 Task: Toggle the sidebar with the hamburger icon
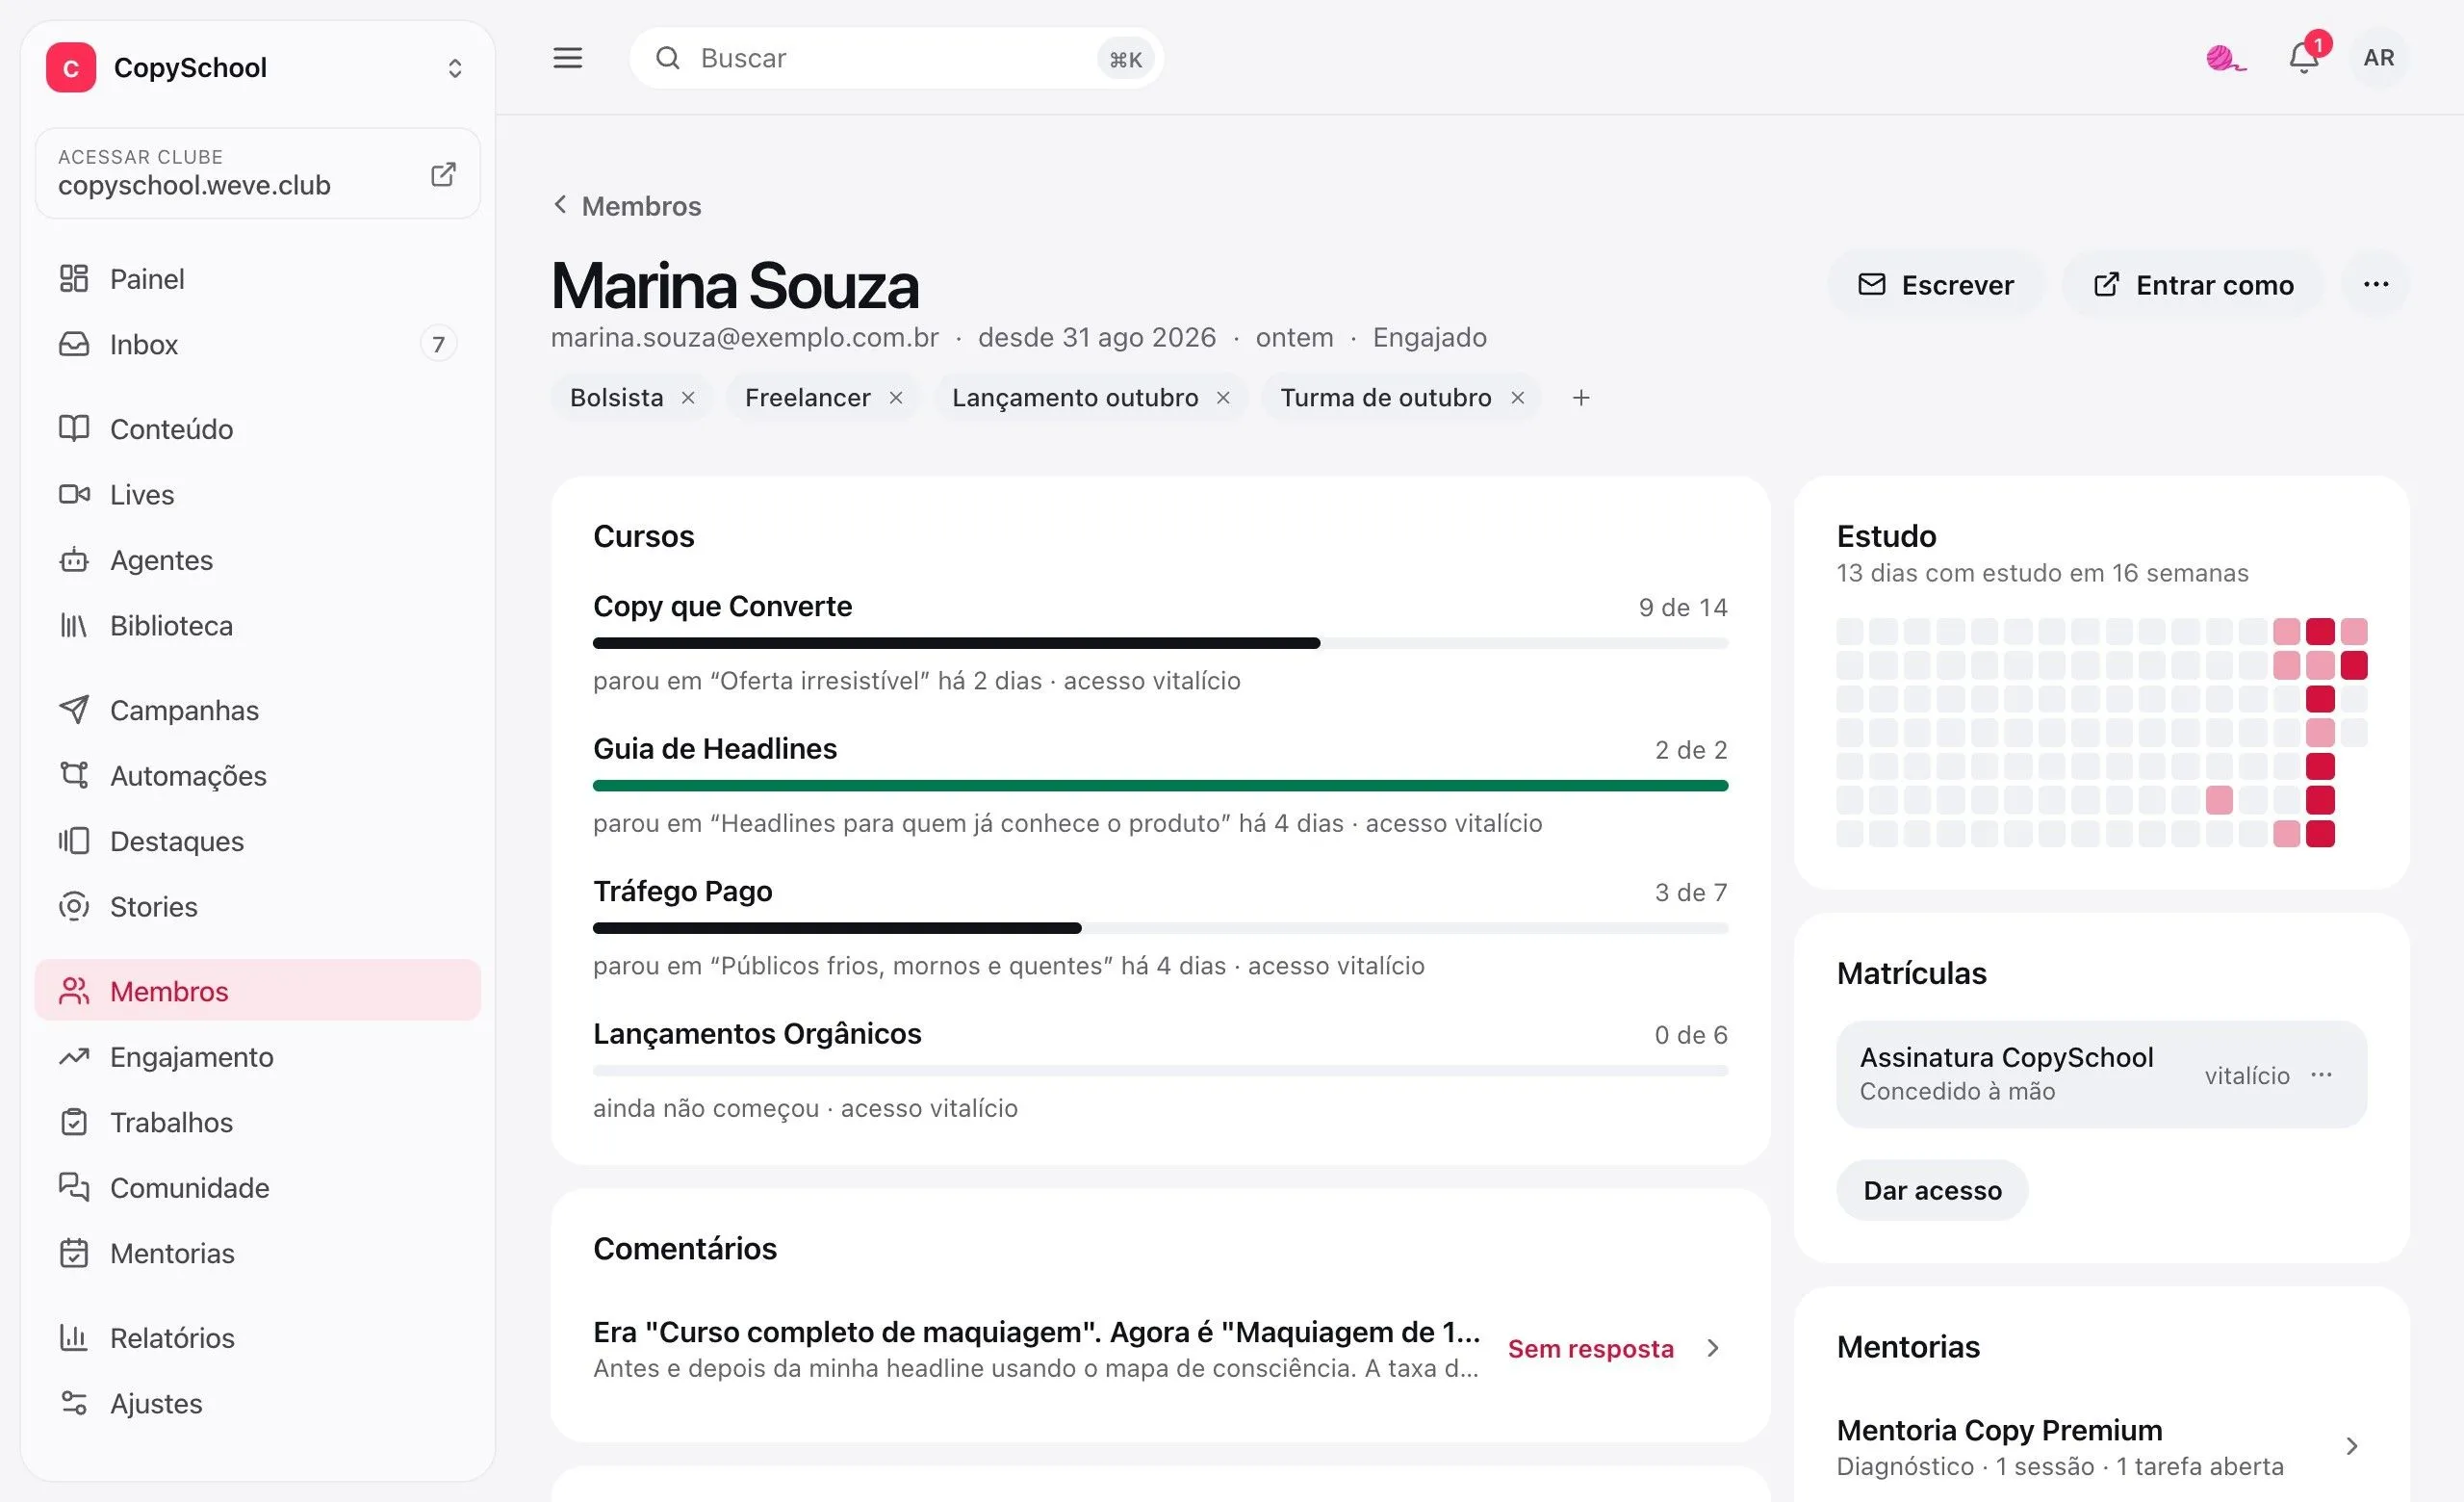click(x=567, y=58)
